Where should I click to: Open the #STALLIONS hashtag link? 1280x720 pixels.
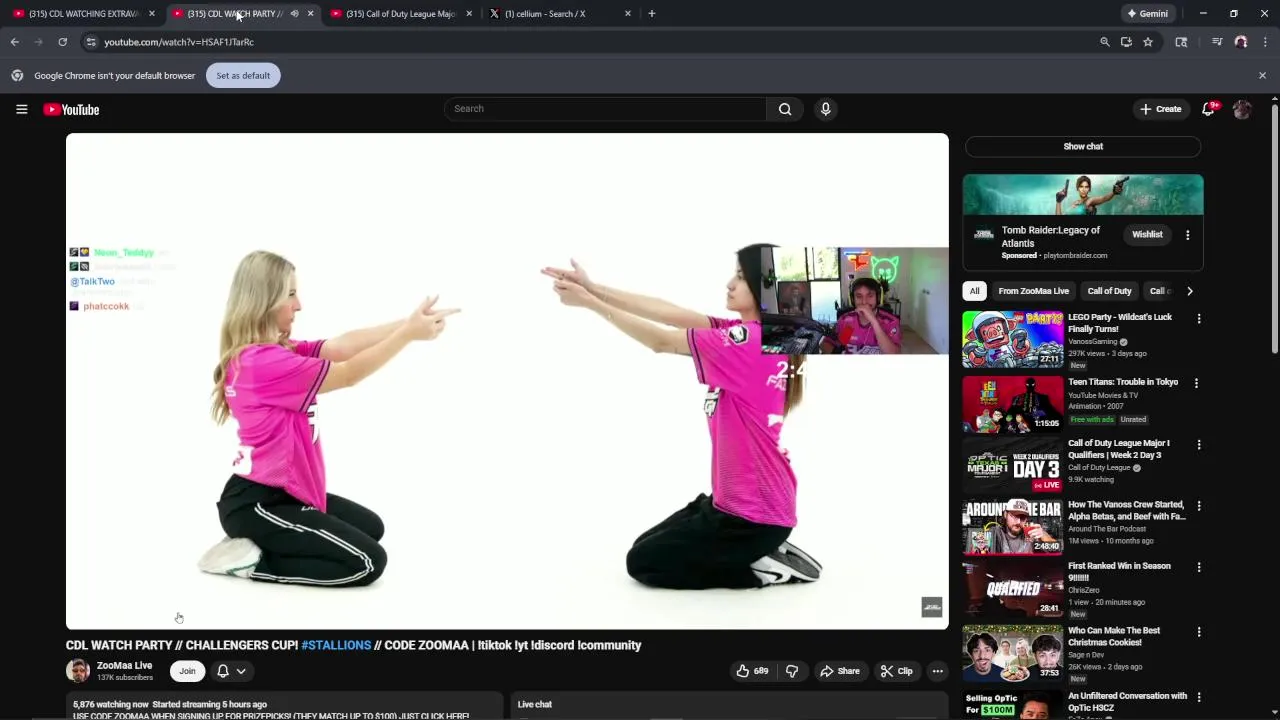point(336,646)
